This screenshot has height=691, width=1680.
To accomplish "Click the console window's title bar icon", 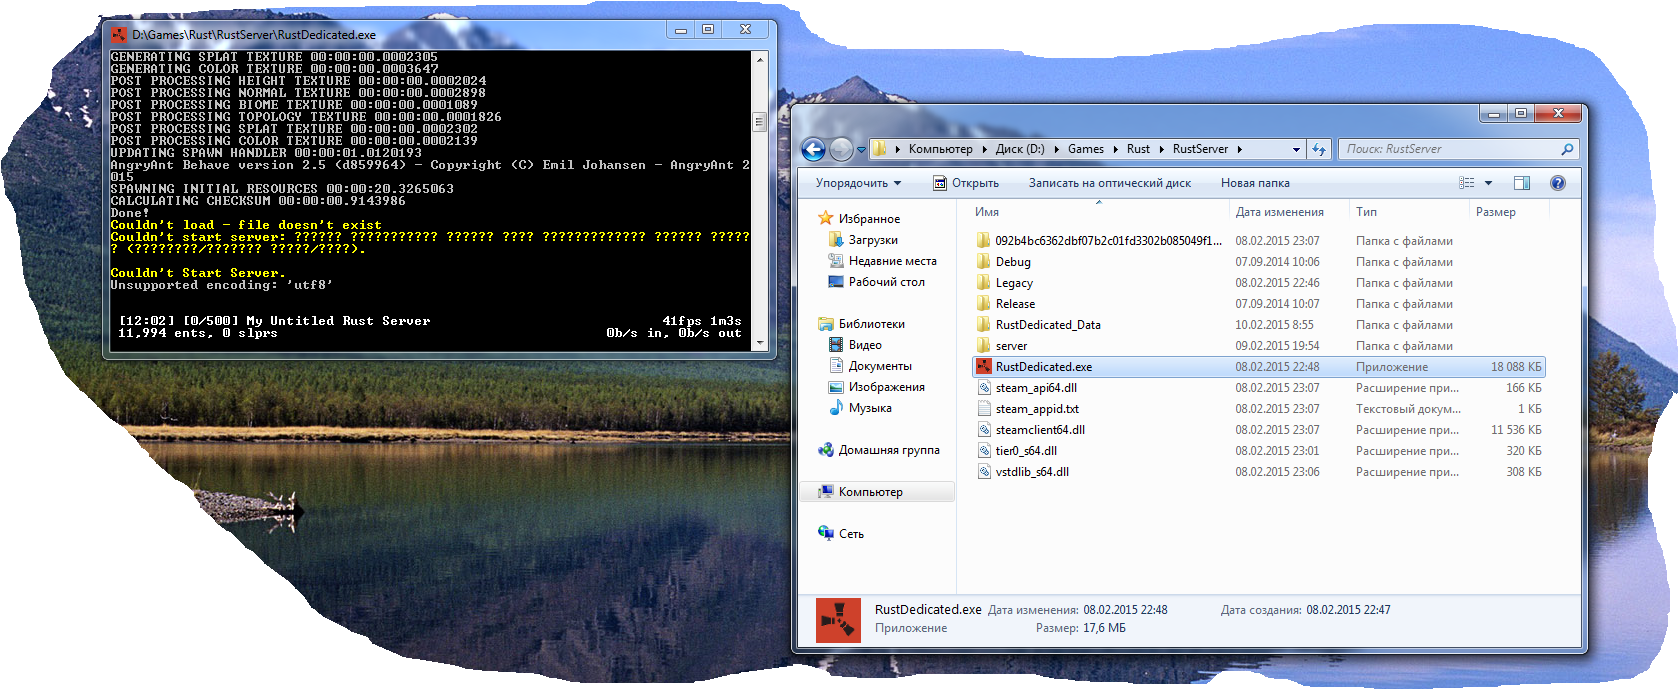I will tap(120, 35).
